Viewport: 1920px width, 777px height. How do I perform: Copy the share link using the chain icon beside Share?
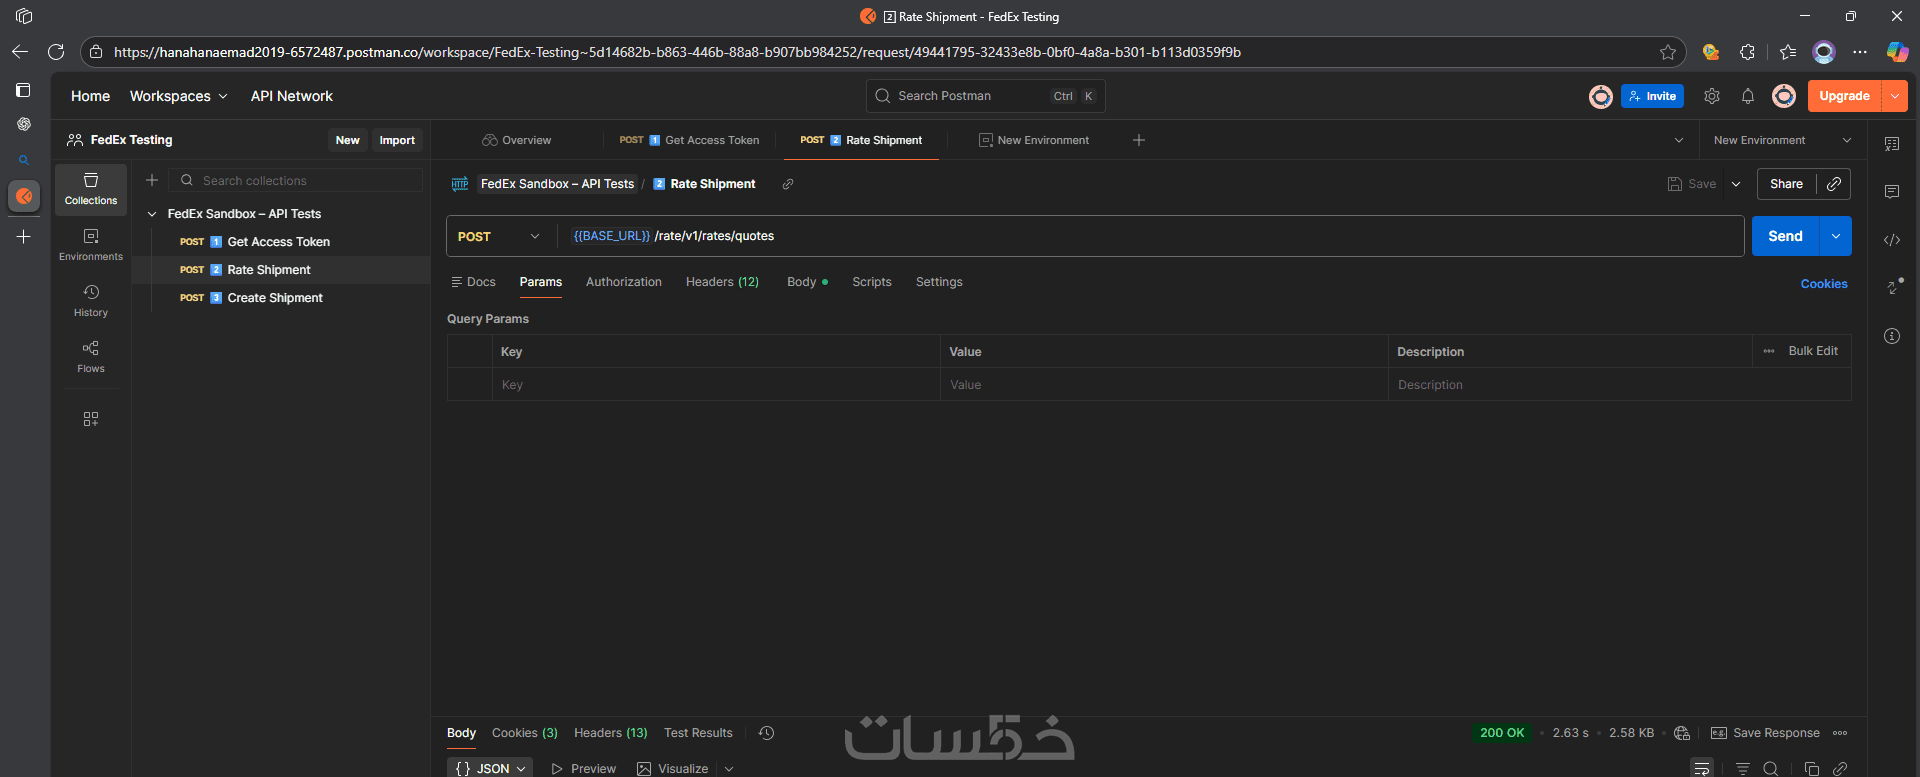[1834, 184]
